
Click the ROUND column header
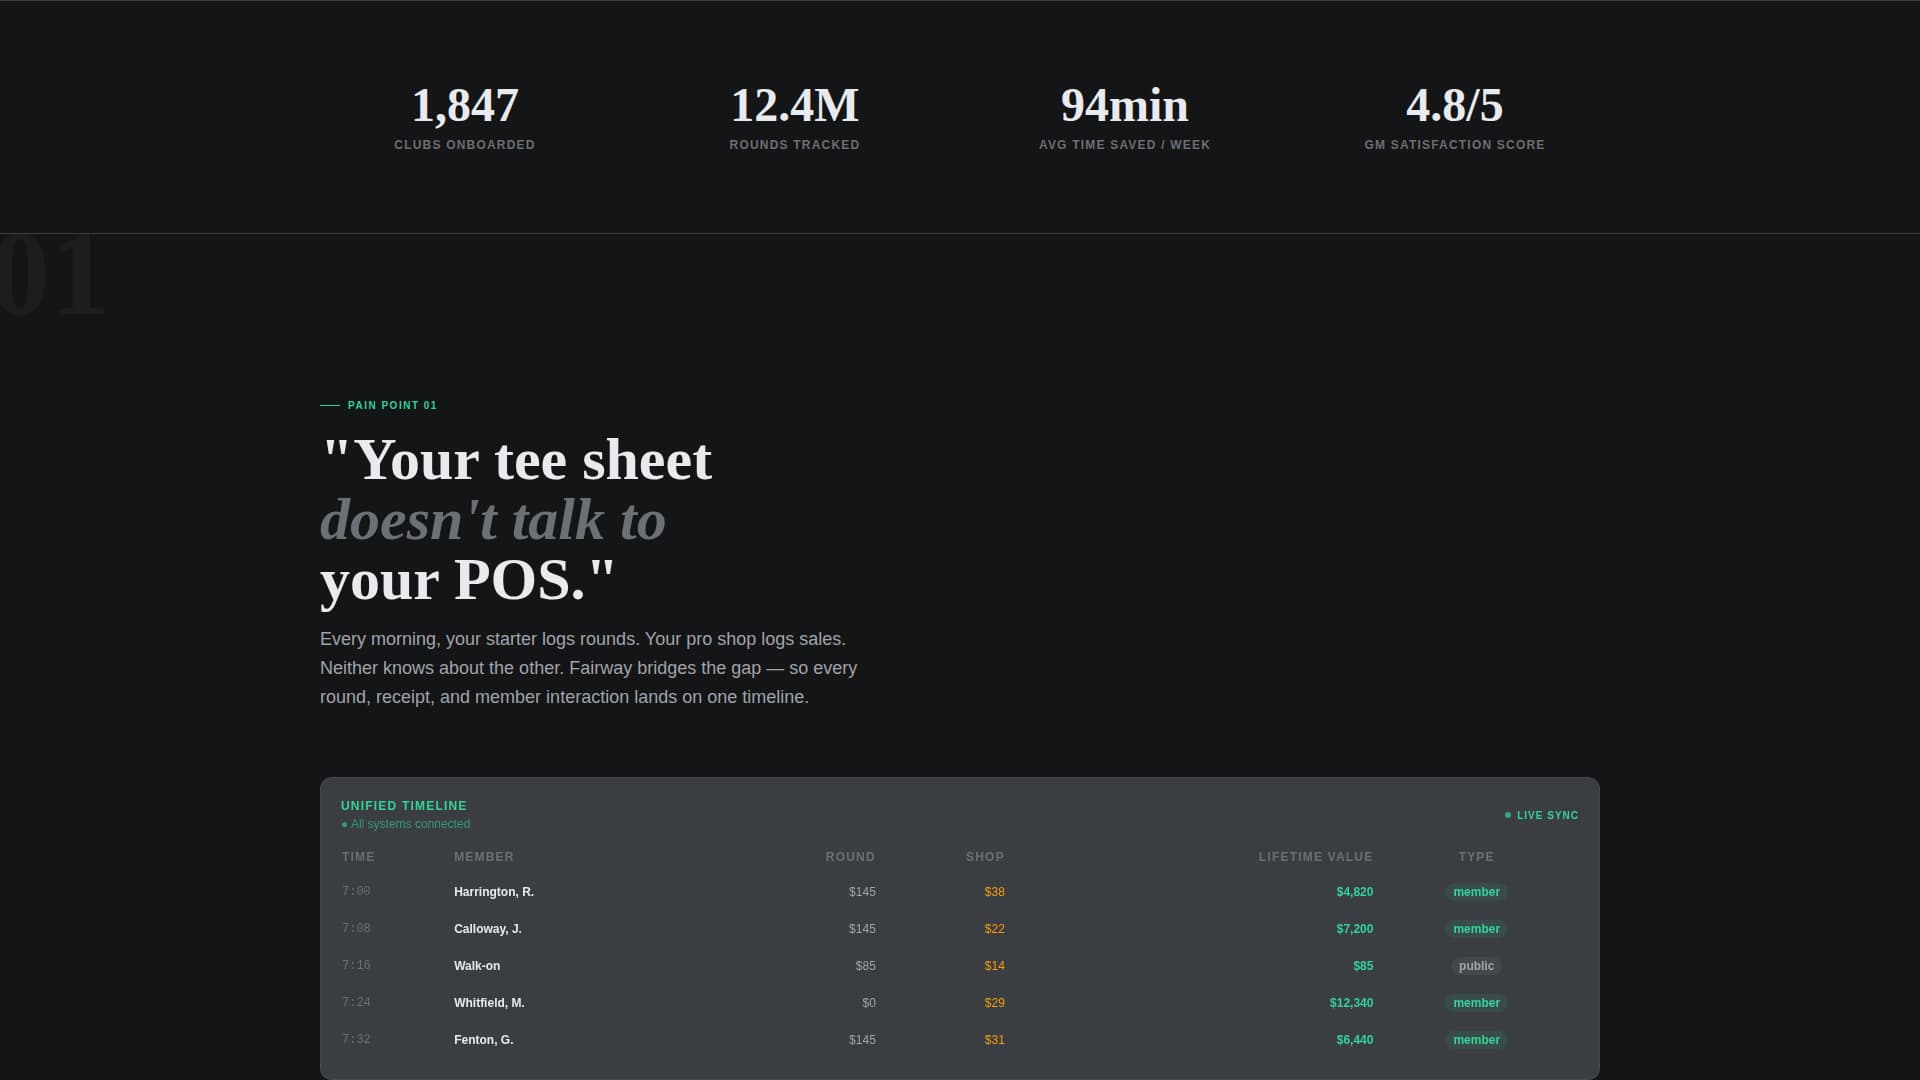tap(850, 857)
